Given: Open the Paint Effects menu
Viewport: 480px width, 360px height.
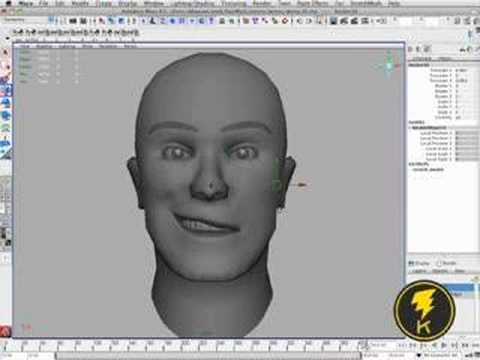Looking at the screenshot, I should click(x=313, y=4).
